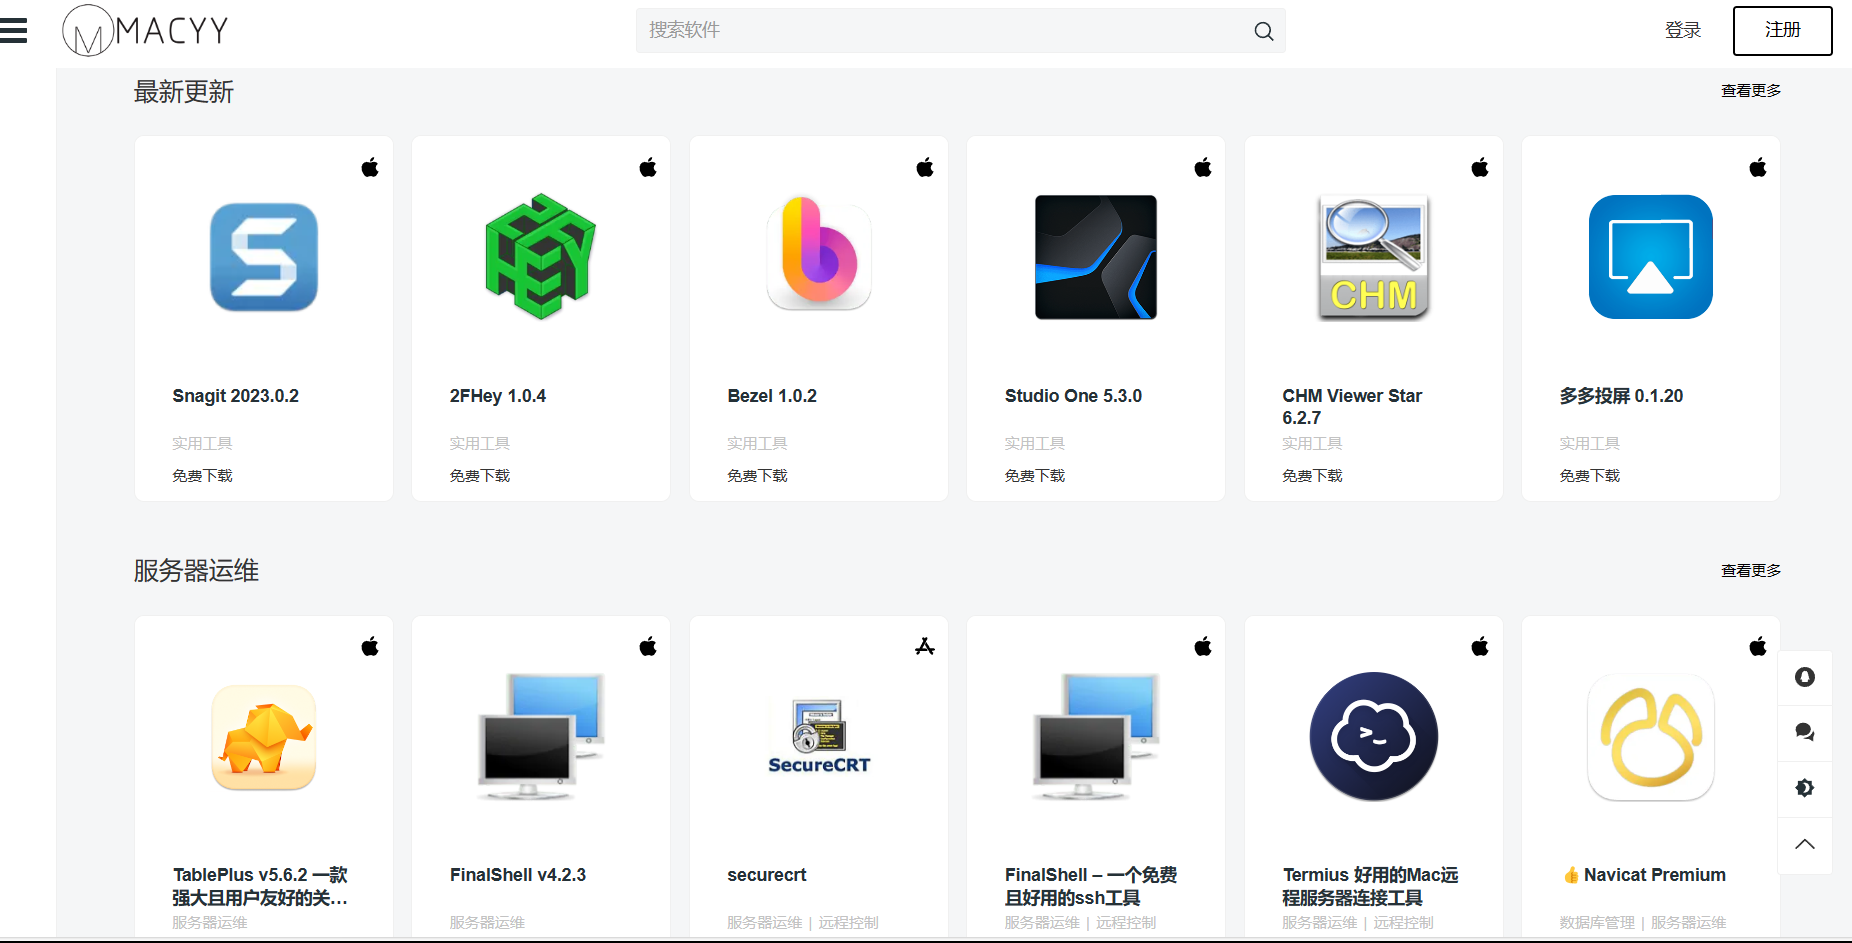Image resolution: width=1852 pixels, height=943 pixels.
Task: Open the CHM Viewer Star 6.2.7 title
Action: [x=1352, y=407]
